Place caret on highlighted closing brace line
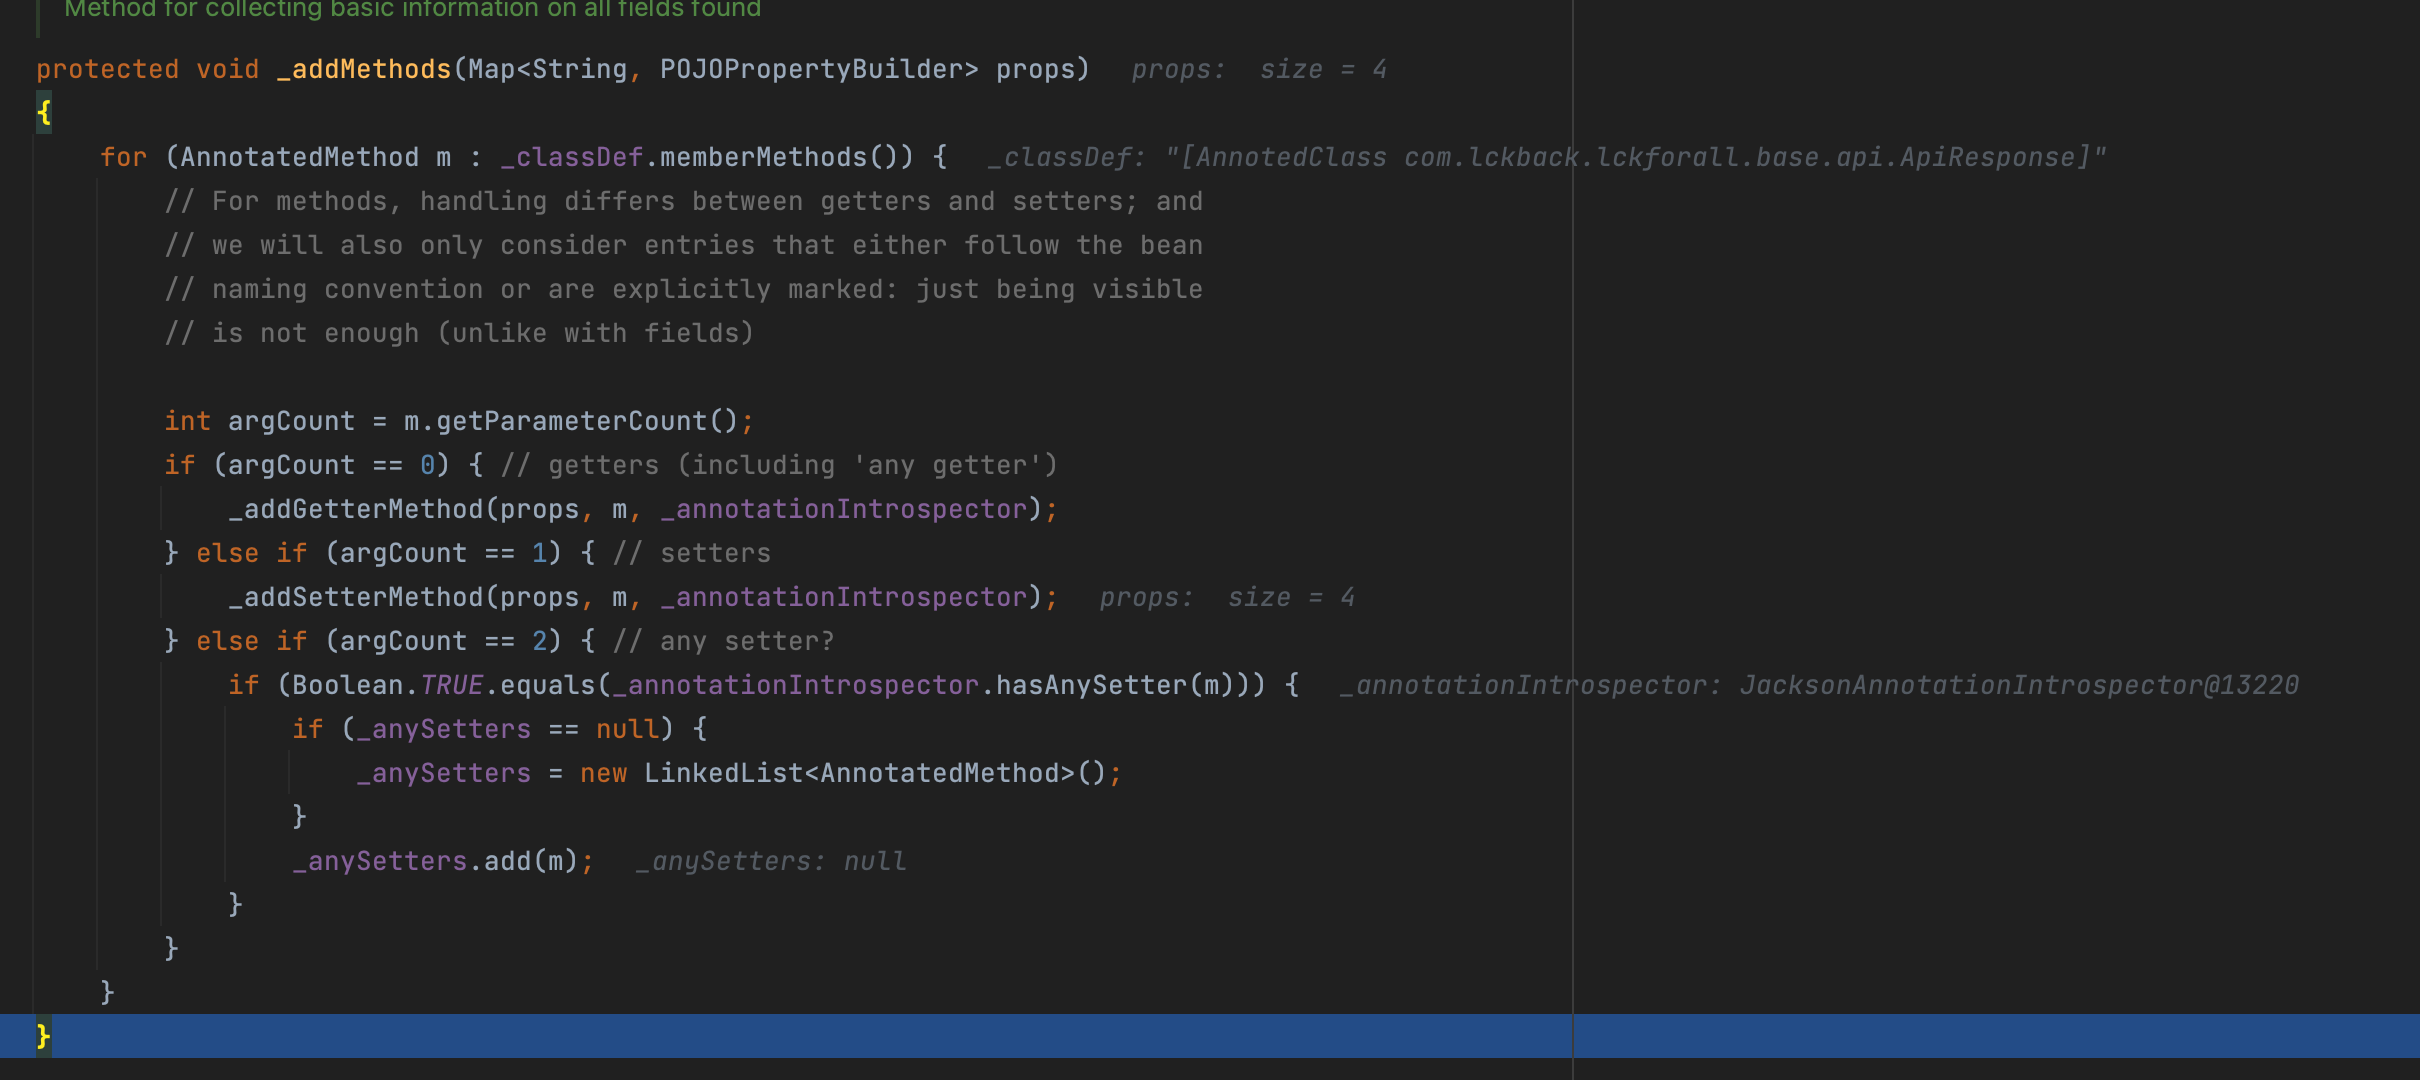The width and height of the screenshot is (2420, 1080). [x=44, y=1036]
